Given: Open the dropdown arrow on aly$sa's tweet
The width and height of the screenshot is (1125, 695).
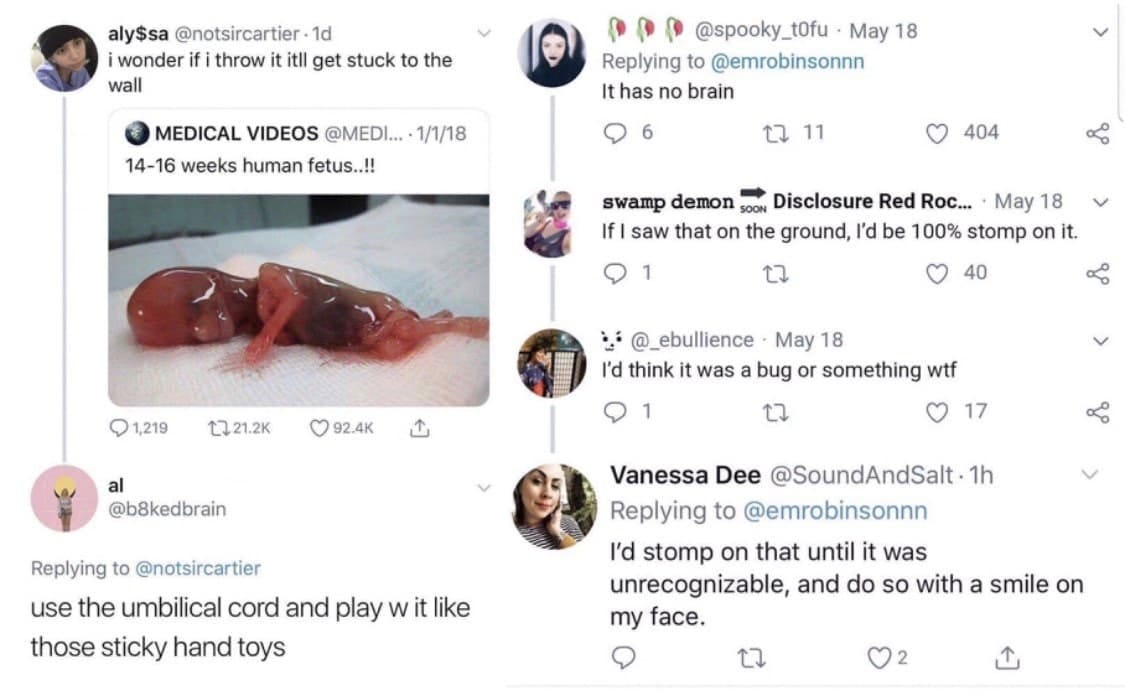Looking at the screenshot, I should point(485,34).
